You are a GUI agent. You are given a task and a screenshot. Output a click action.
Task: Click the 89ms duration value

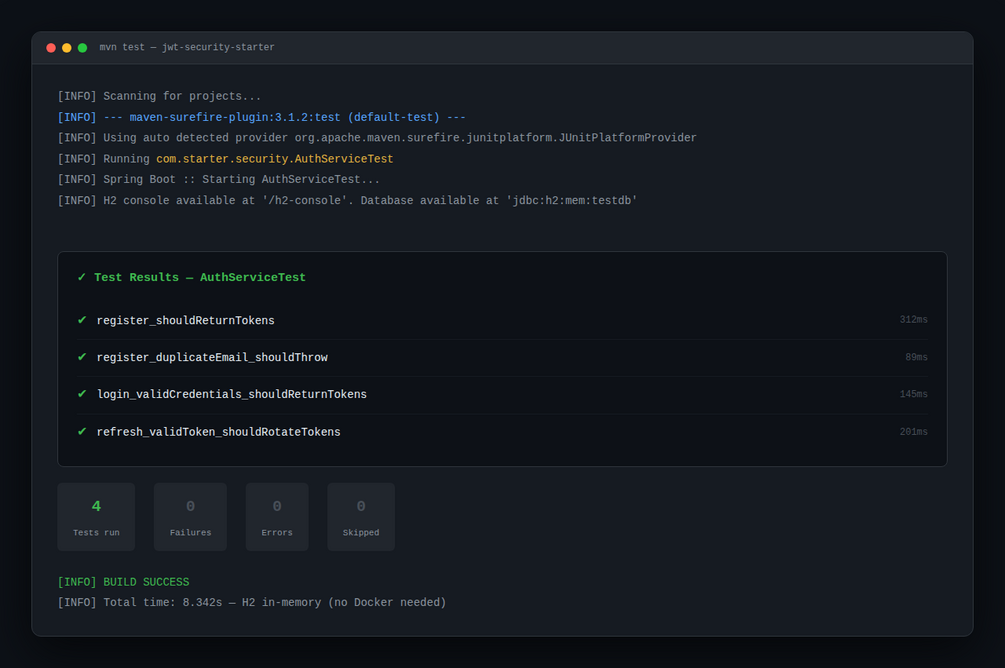click(x=917, y=357)
